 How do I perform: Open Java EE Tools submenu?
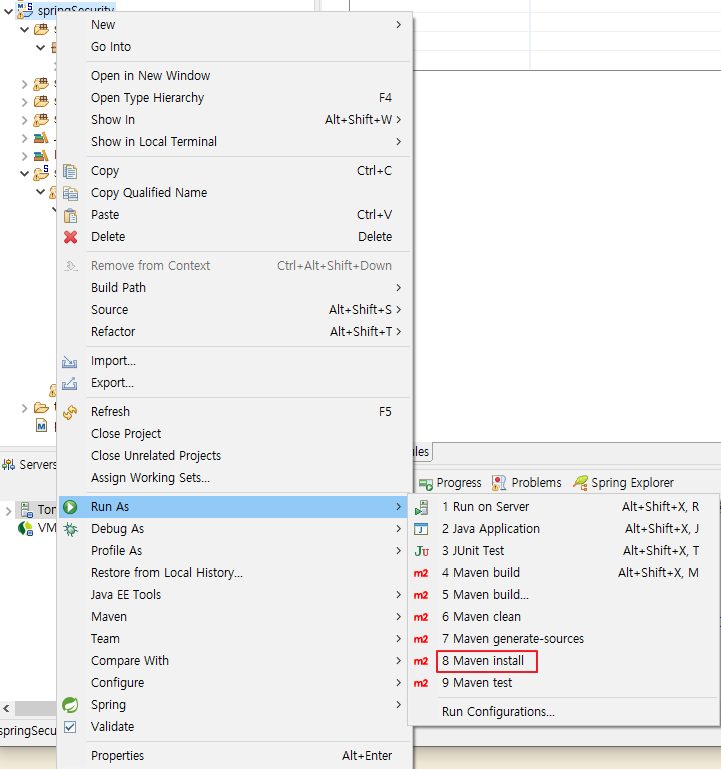coord(126,594)
